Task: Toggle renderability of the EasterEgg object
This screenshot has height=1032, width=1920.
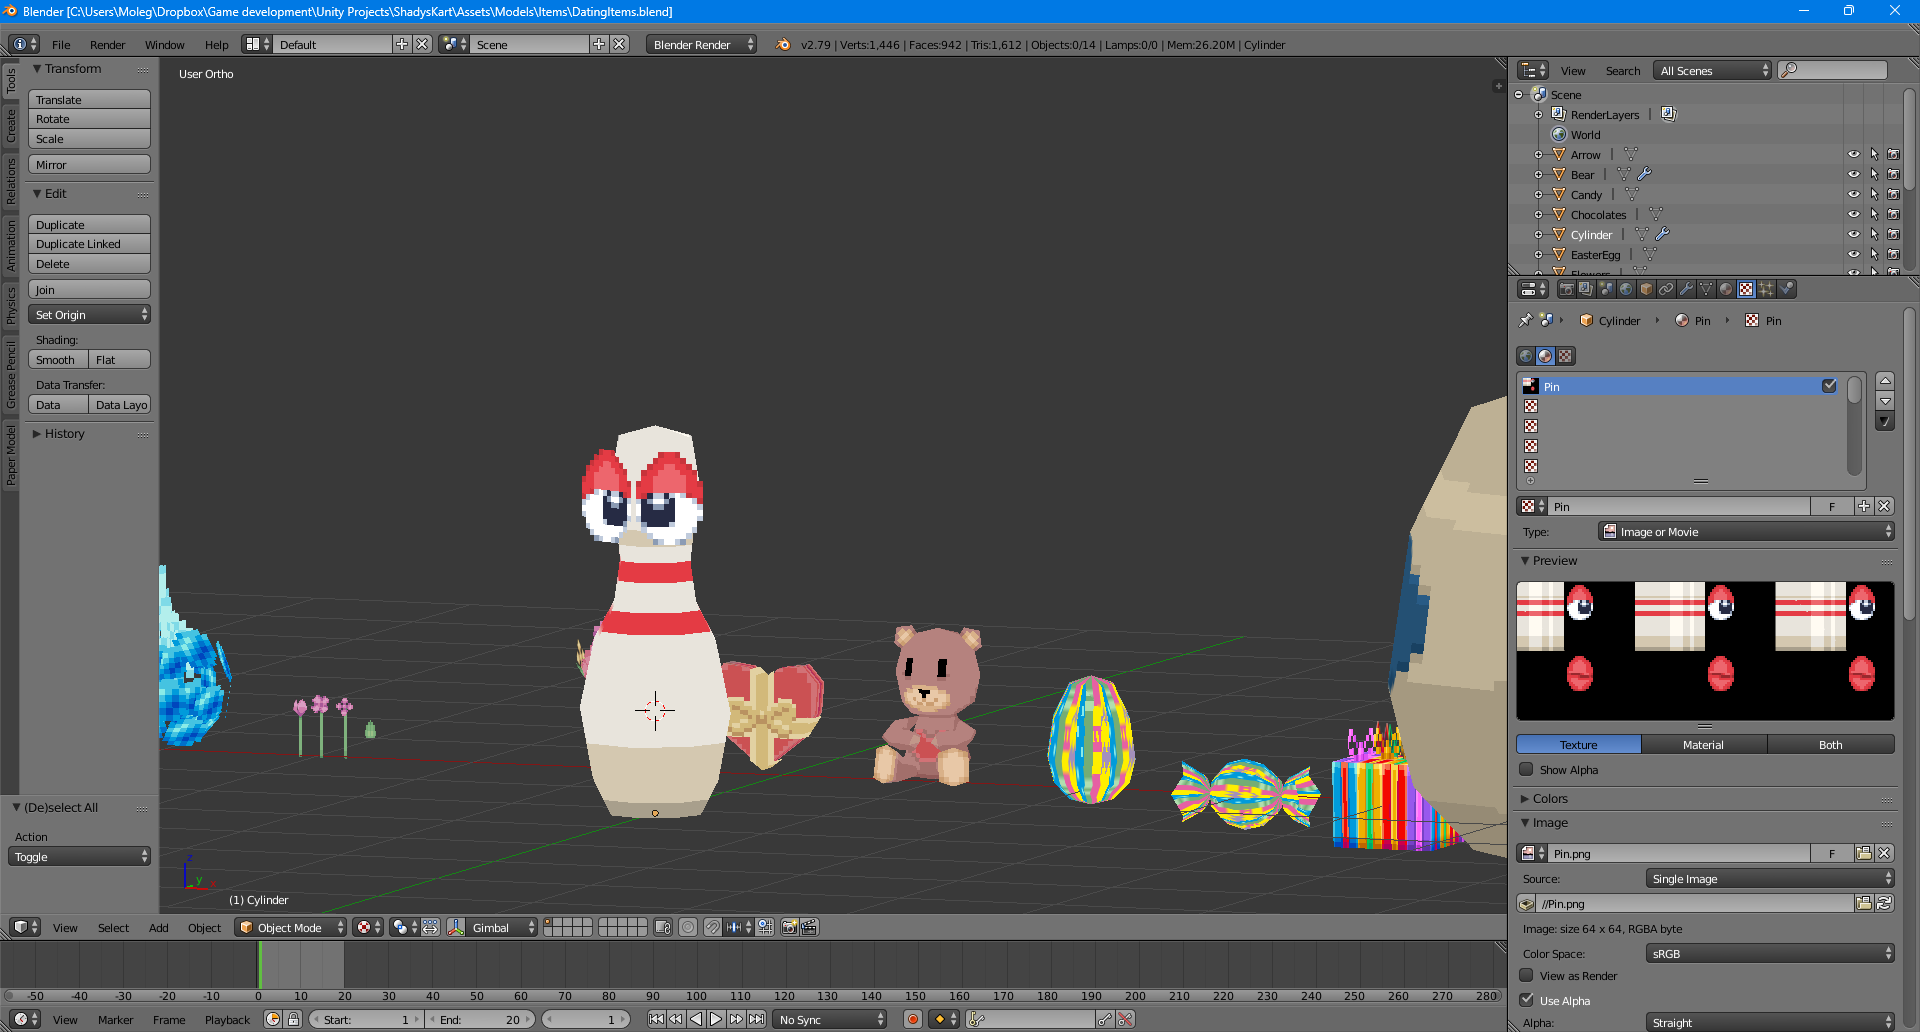Action: click(1893, 254)
